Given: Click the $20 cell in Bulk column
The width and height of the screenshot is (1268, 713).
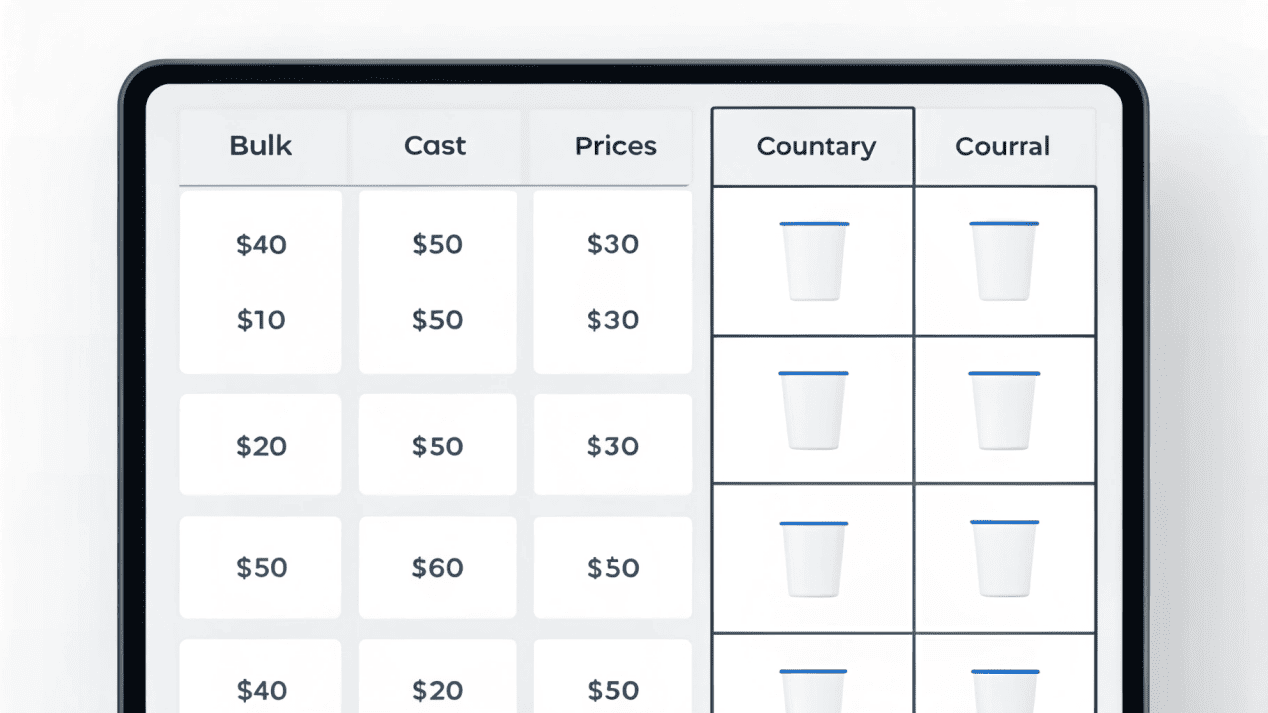Looking at the screenshot, I should pos(261,446).
